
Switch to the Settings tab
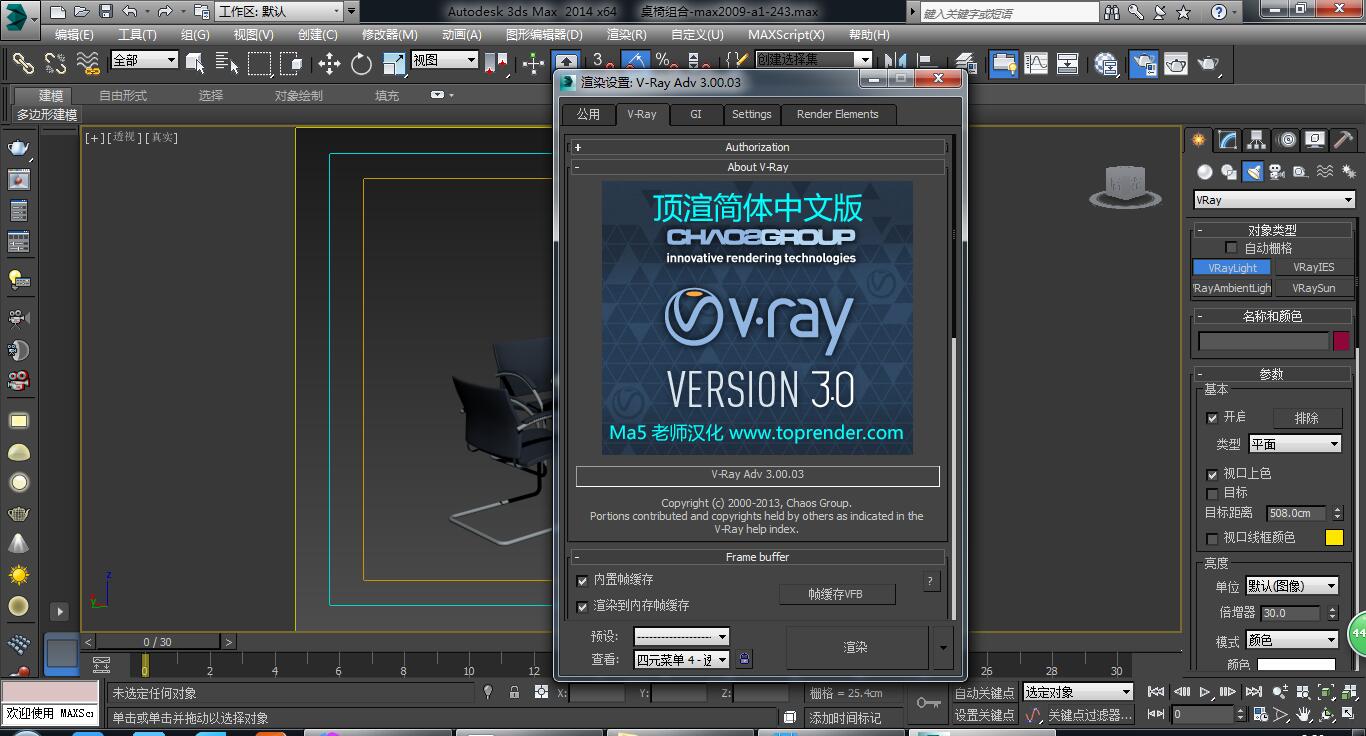tap(751, 114)
